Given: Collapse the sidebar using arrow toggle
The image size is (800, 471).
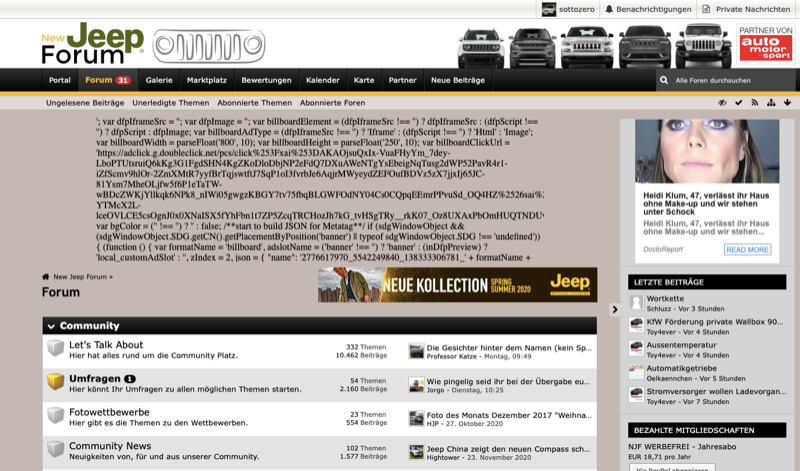Looking at the screenshot, I should [614, 310].
